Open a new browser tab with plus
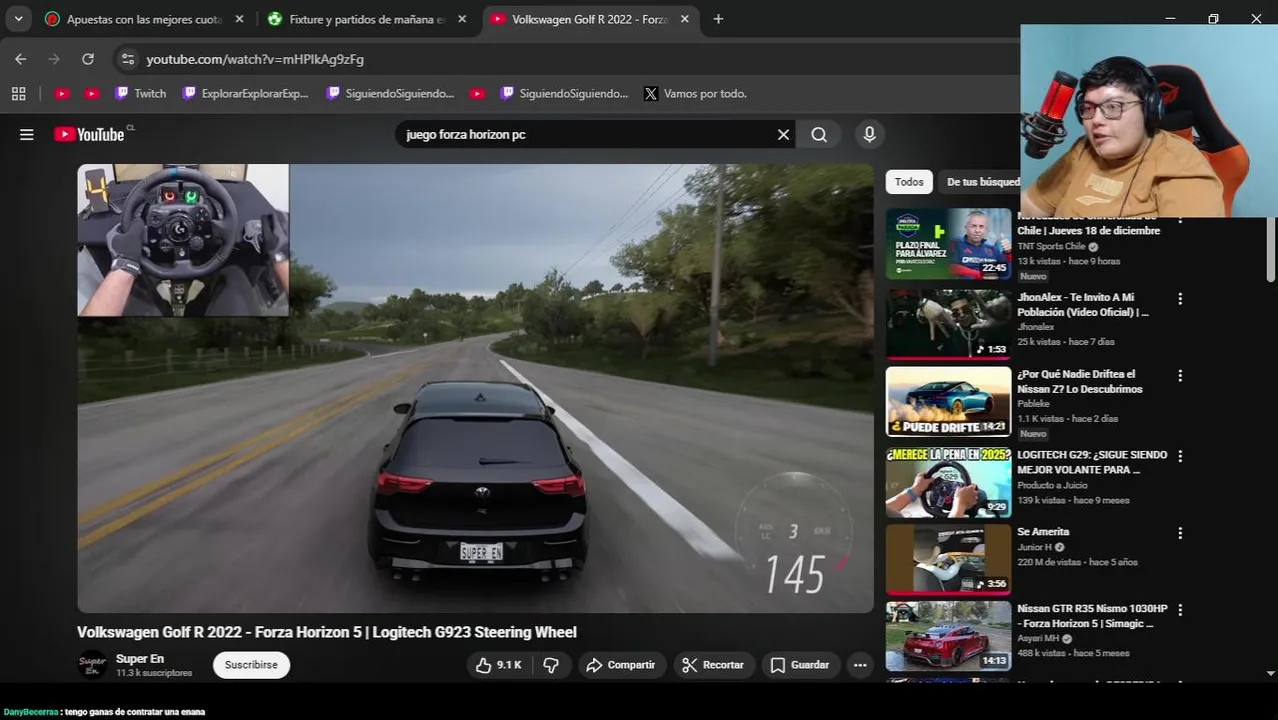Viewport: 1278px width, 720px height. click(x=718, y=19)
